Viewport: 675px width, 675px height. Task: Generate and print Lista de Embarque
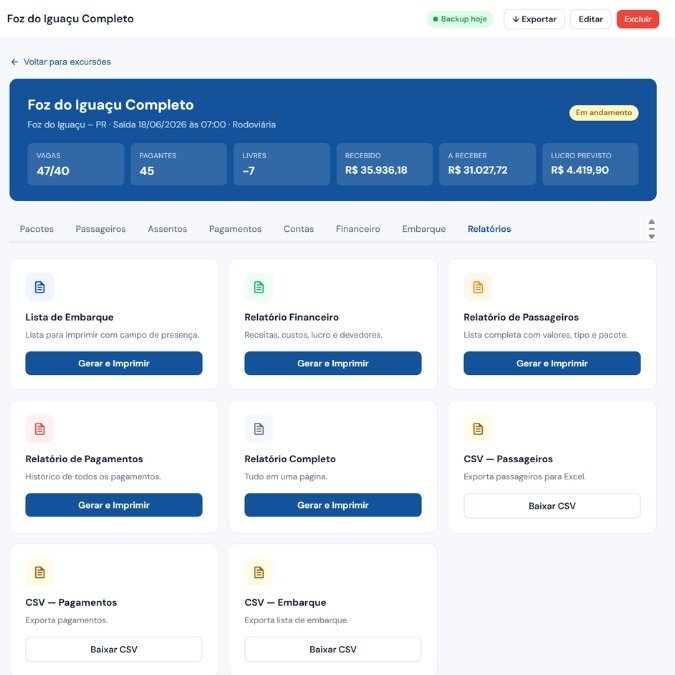(114, 363)
